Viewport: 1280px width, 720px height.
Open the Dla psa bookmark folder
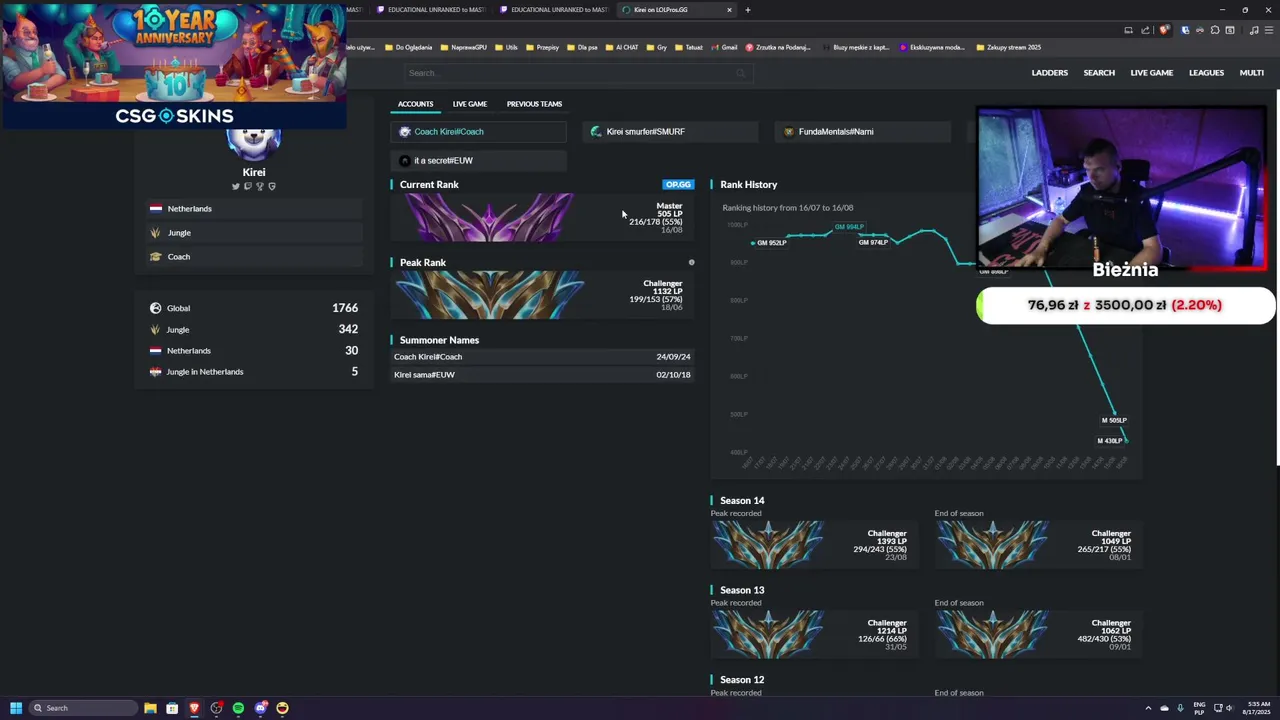582,47
